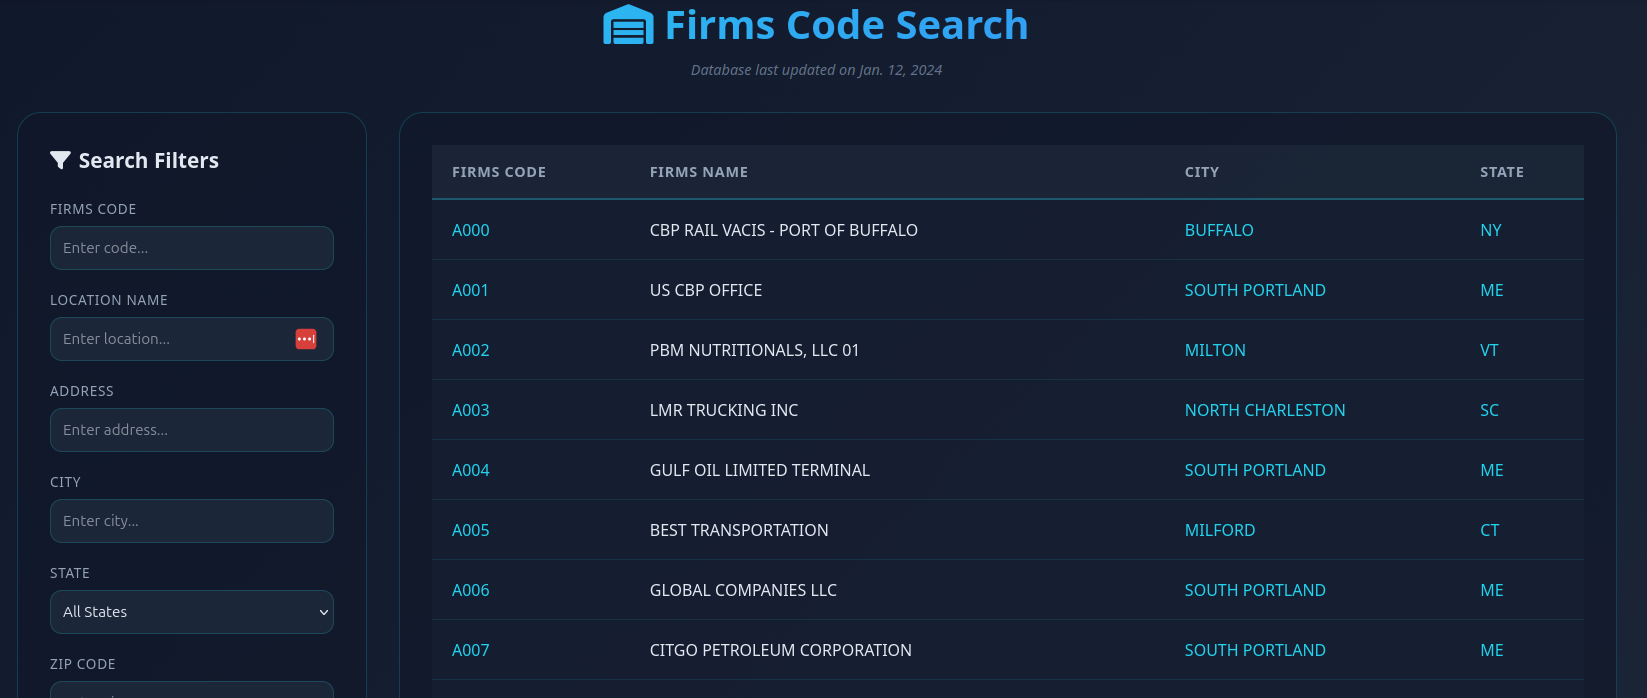
Task: Sort by the FIRMS NAME column header
Action: tap(699, 172)
